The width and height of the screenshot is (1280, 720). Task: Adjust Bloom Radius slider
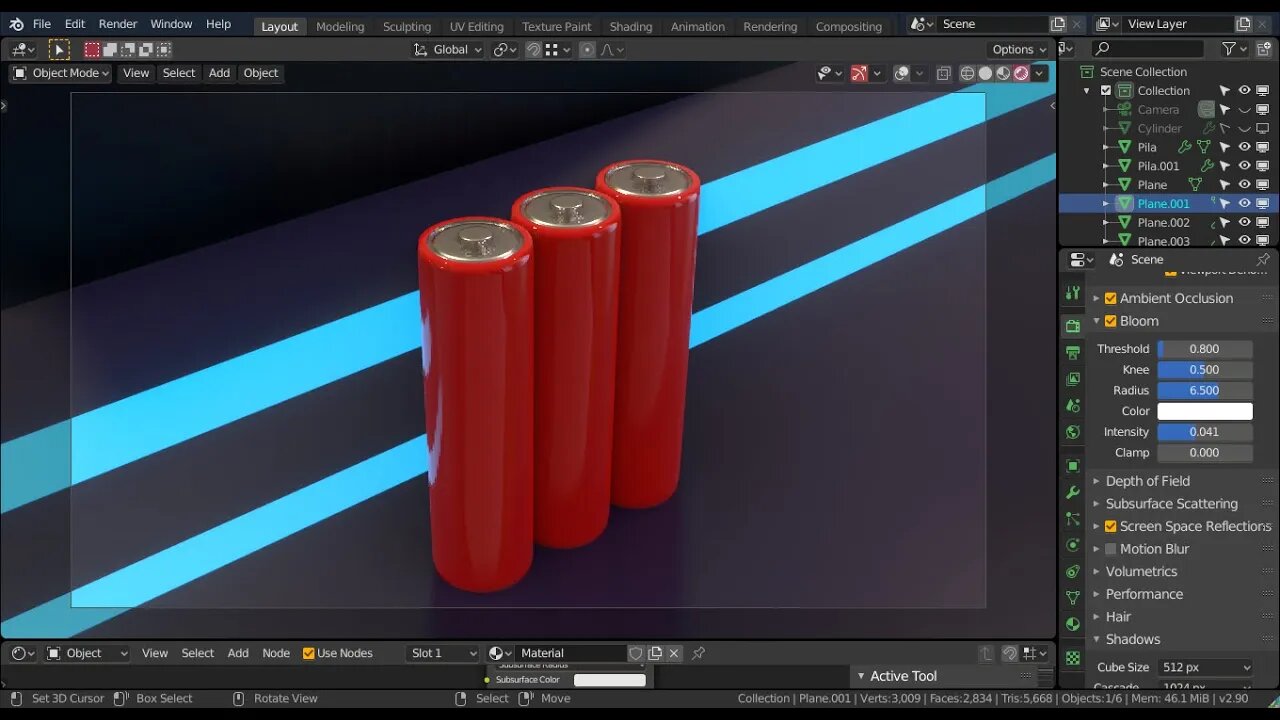pos(1204,391)
